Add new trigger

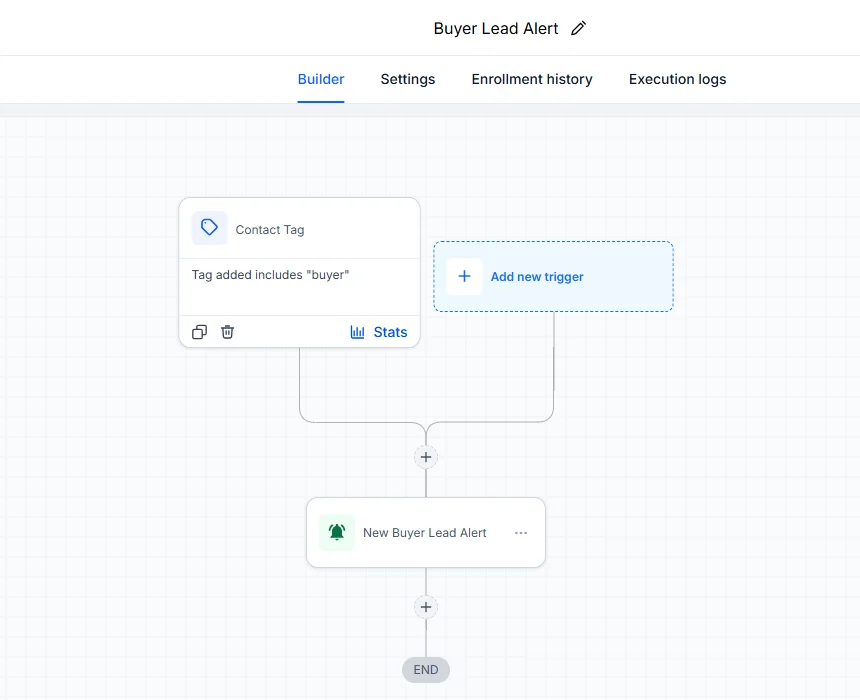553,276
